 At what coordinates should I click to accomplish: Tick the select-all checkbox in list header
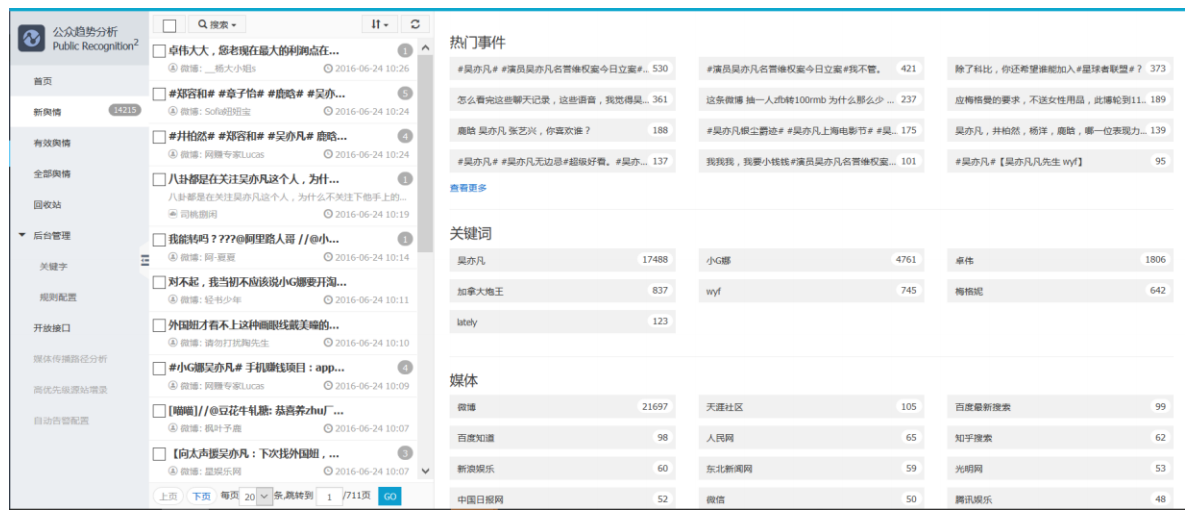pyautogui.click(x=170, y=26)
